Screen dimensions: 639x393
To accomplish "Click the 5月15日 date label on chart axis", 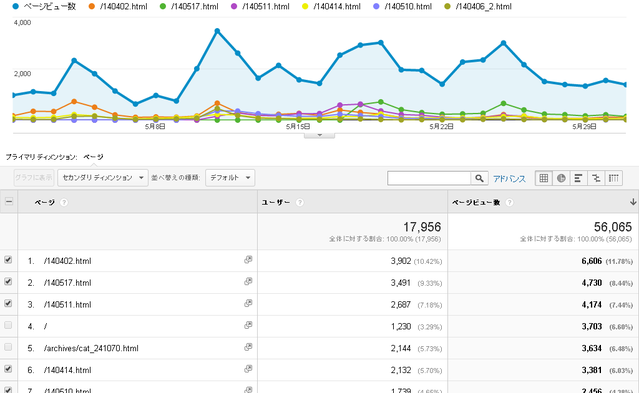I will tap(298, 127).
